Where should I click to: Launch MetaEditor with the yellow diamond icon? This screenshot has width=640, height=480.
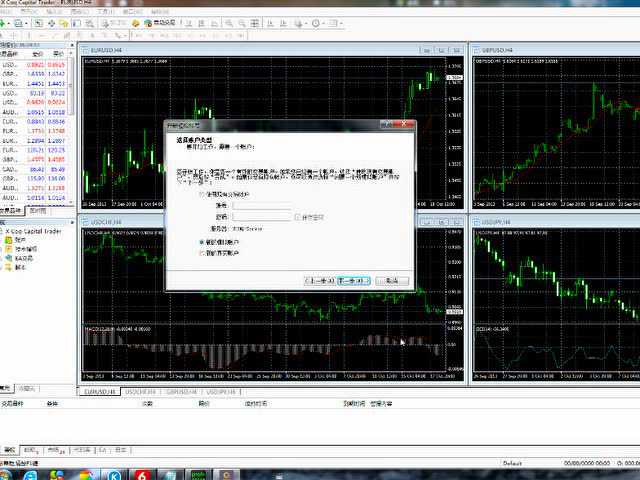pyautogui.click(x=136, y=24)
